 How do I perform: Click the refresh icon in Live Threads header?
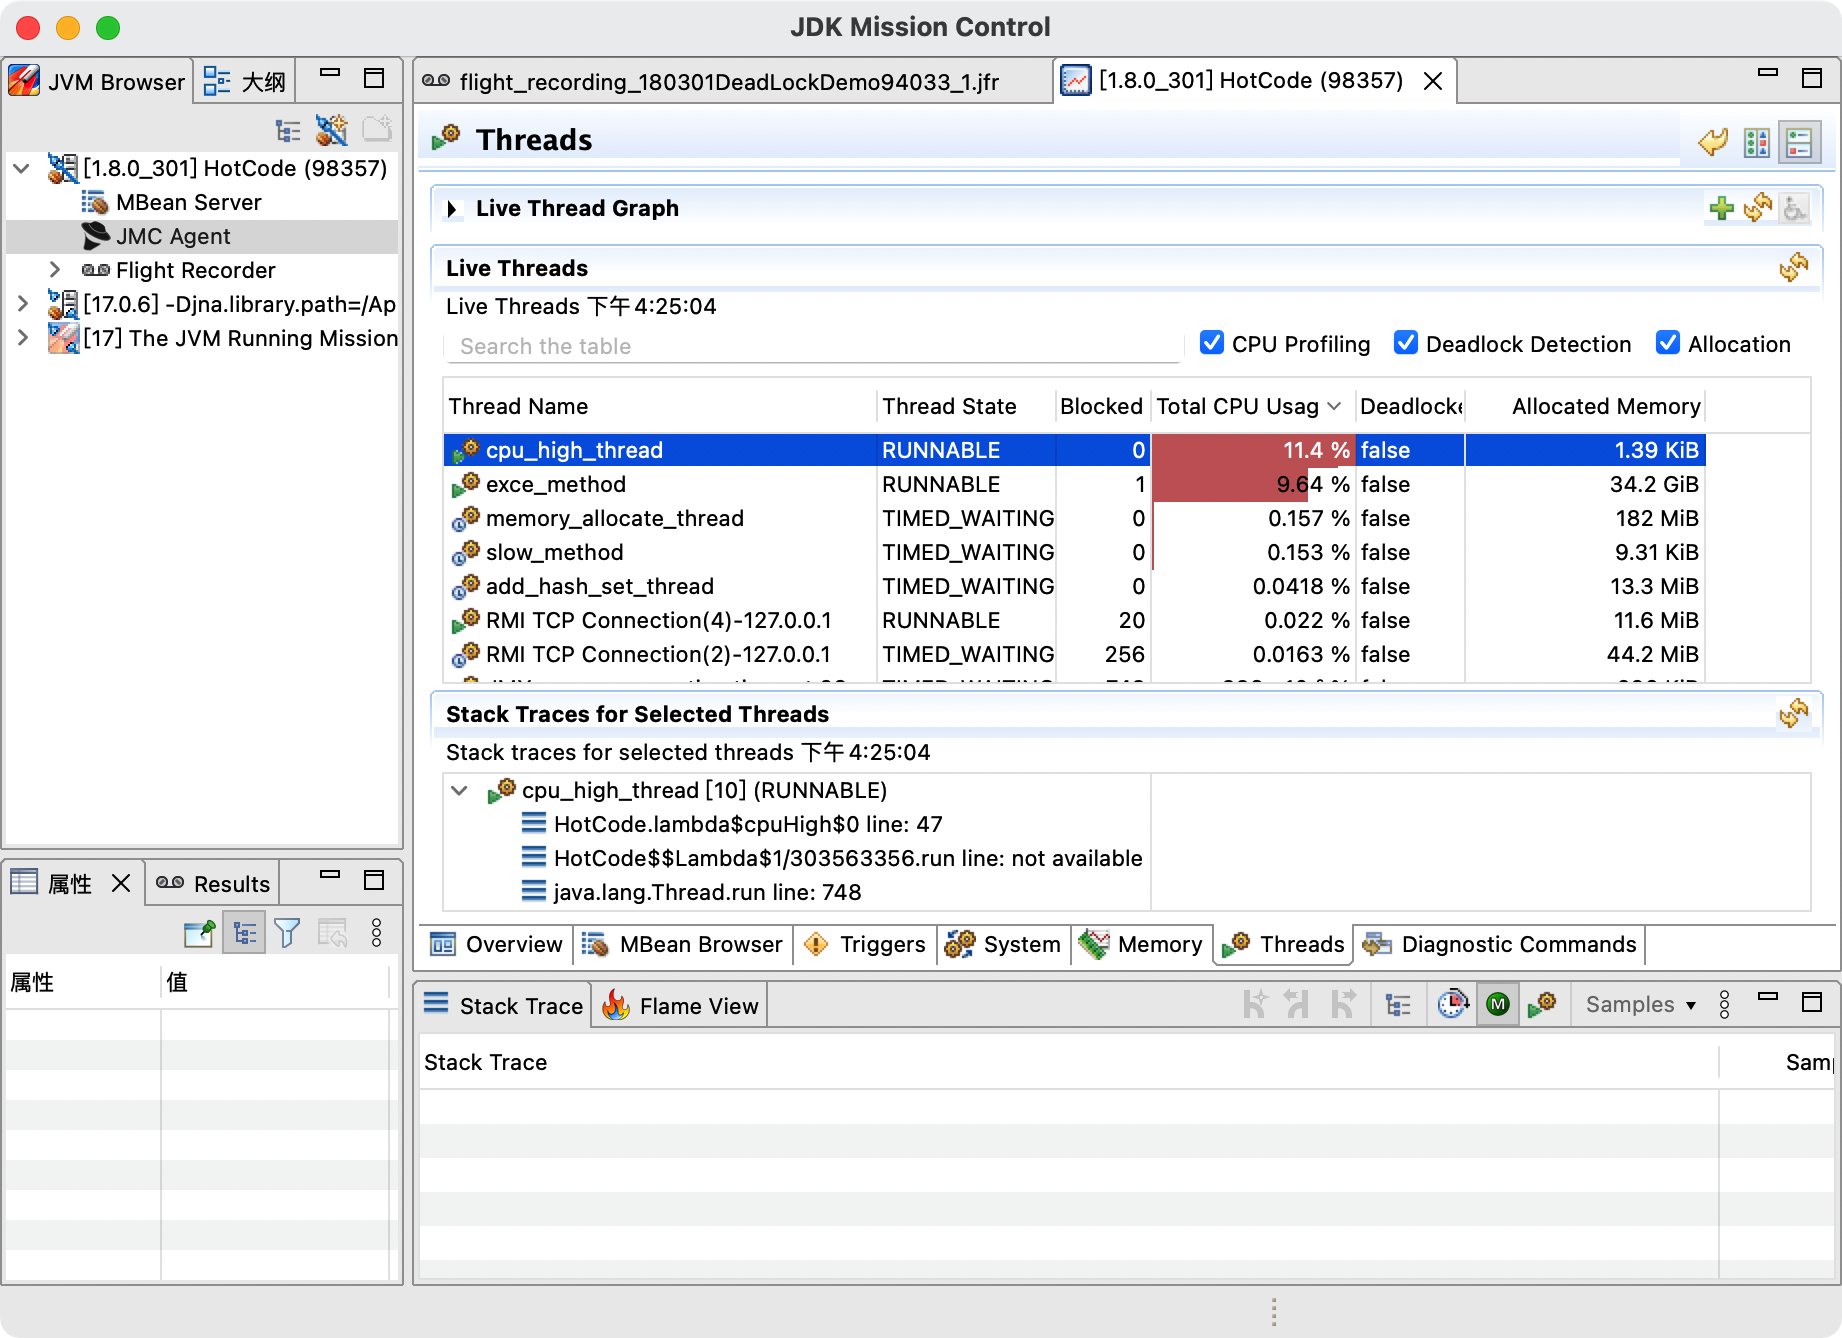pos(1793,268)
